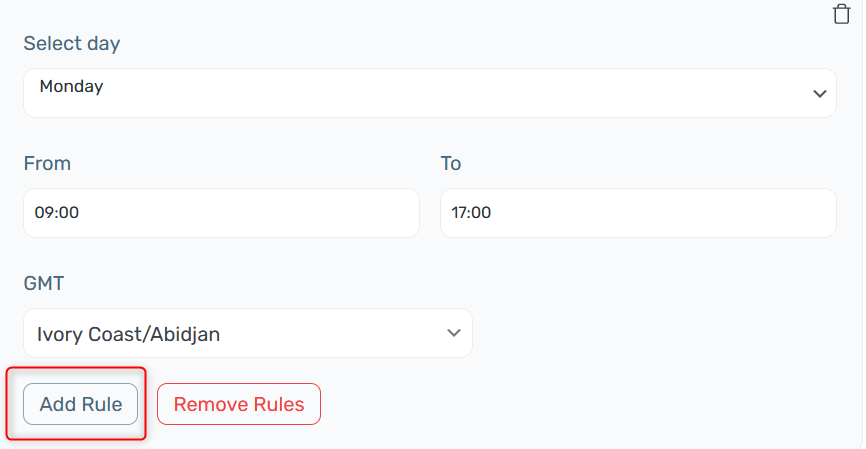This screenshot has width=866, height=449.
Task: Click the Ivory Coast/Abidjan value text
Action: 128,334
